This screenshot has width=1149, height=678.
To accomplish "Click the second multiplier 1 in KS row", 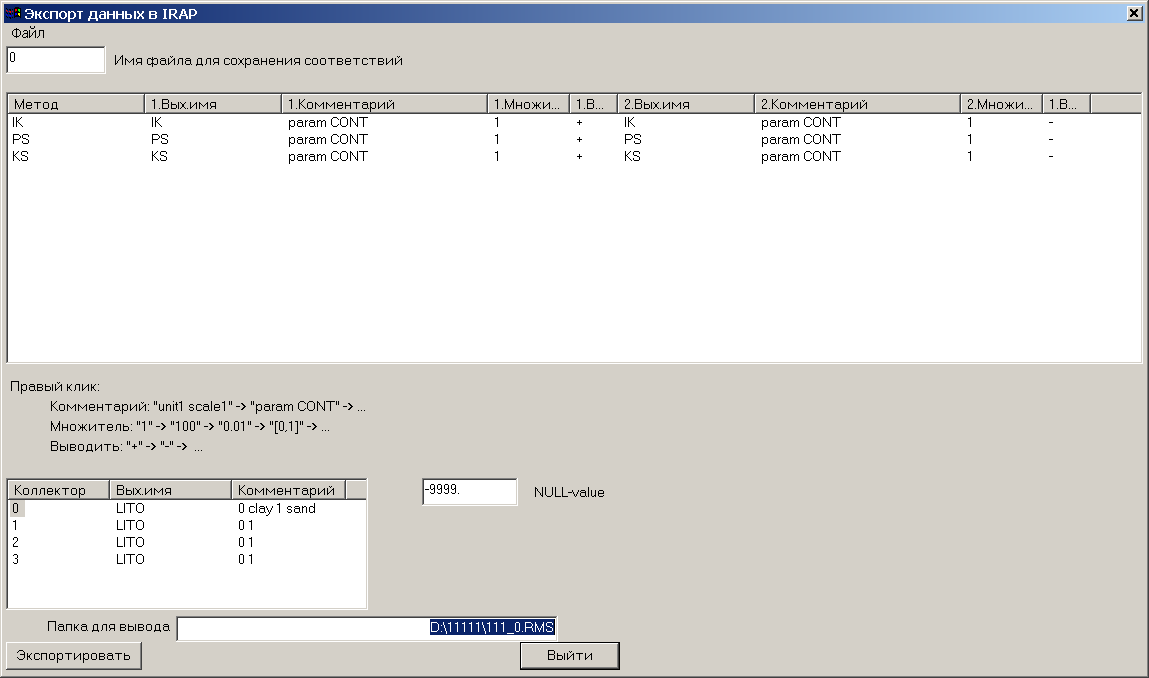I will 970,156.
